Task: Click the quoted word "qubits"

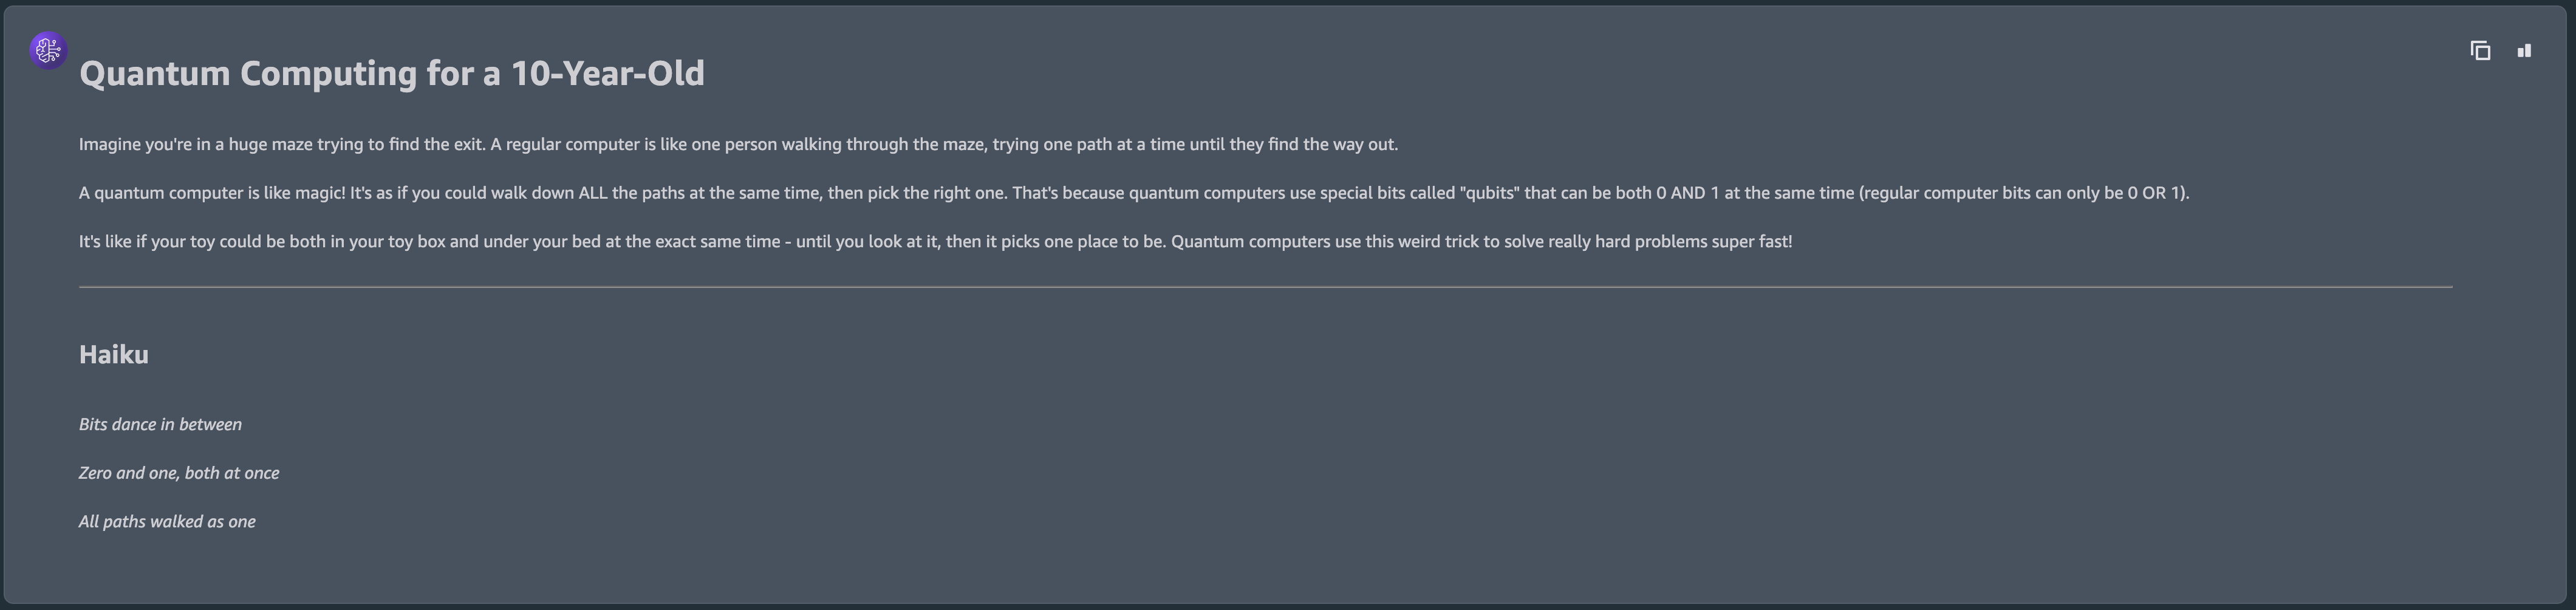Action: click(x=1490, y=193)
